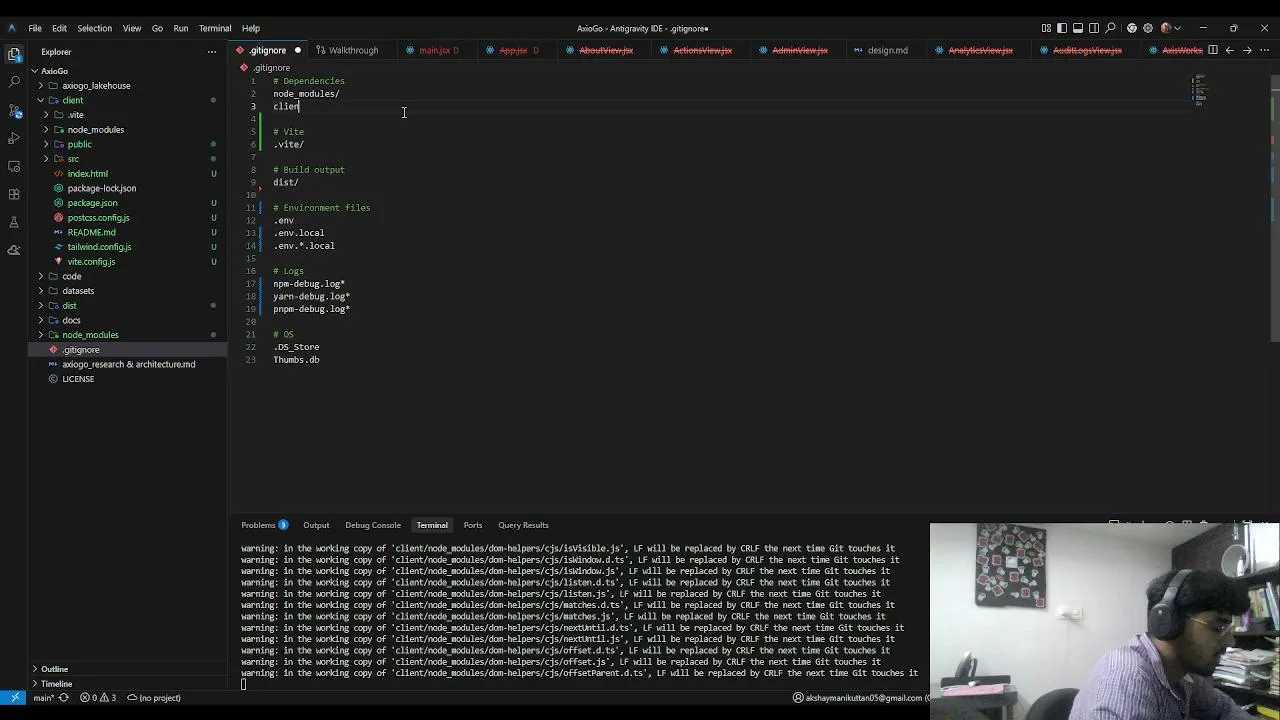The height and width of the screenshot is (720, 1280).
Task: Open settings gear icon in title bar
Action: pyautogui.click(x=1148, y=28)
